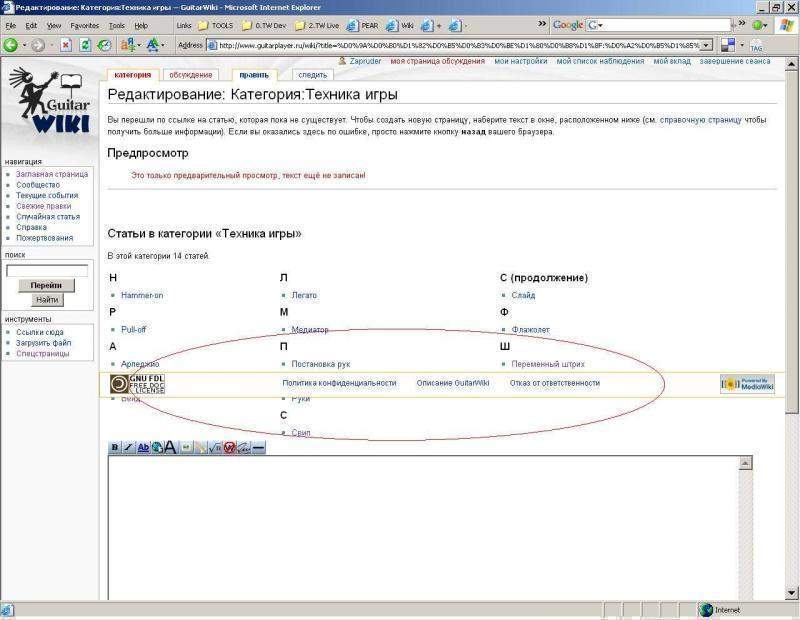
Task: Expand the Links bar overflow chevron
Action: pyautogui.click(x=542, y=24)
